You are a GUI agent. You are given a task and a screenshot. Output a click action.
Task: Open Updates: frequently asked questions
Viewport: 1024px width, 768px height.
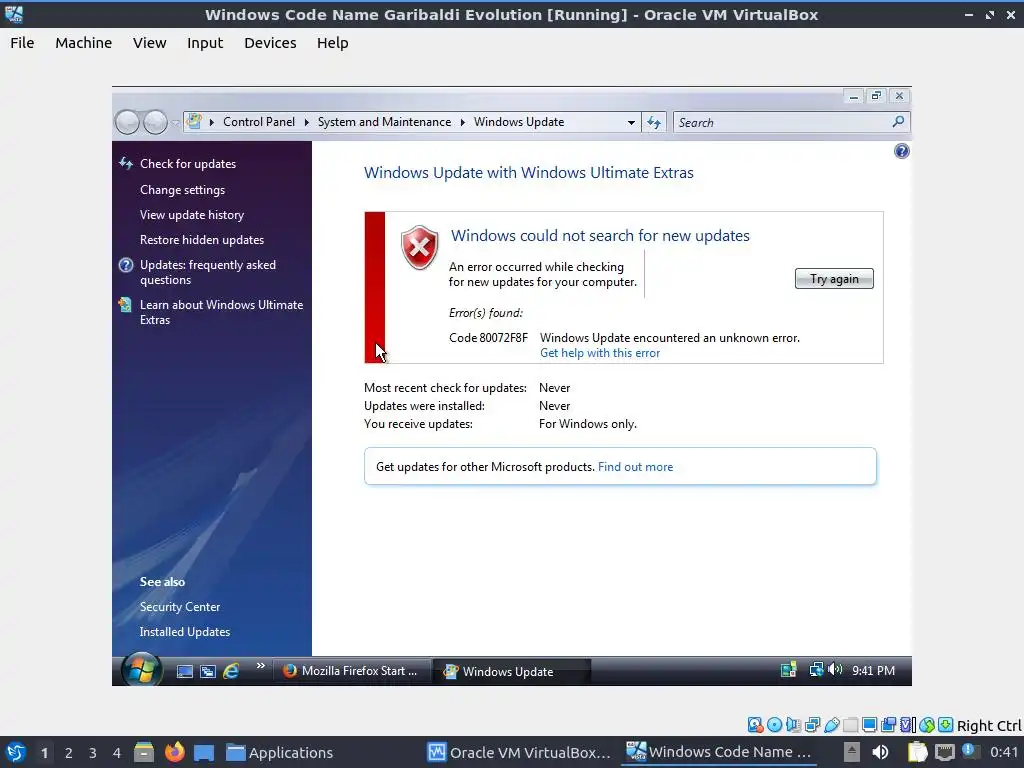tap(208, 272)
